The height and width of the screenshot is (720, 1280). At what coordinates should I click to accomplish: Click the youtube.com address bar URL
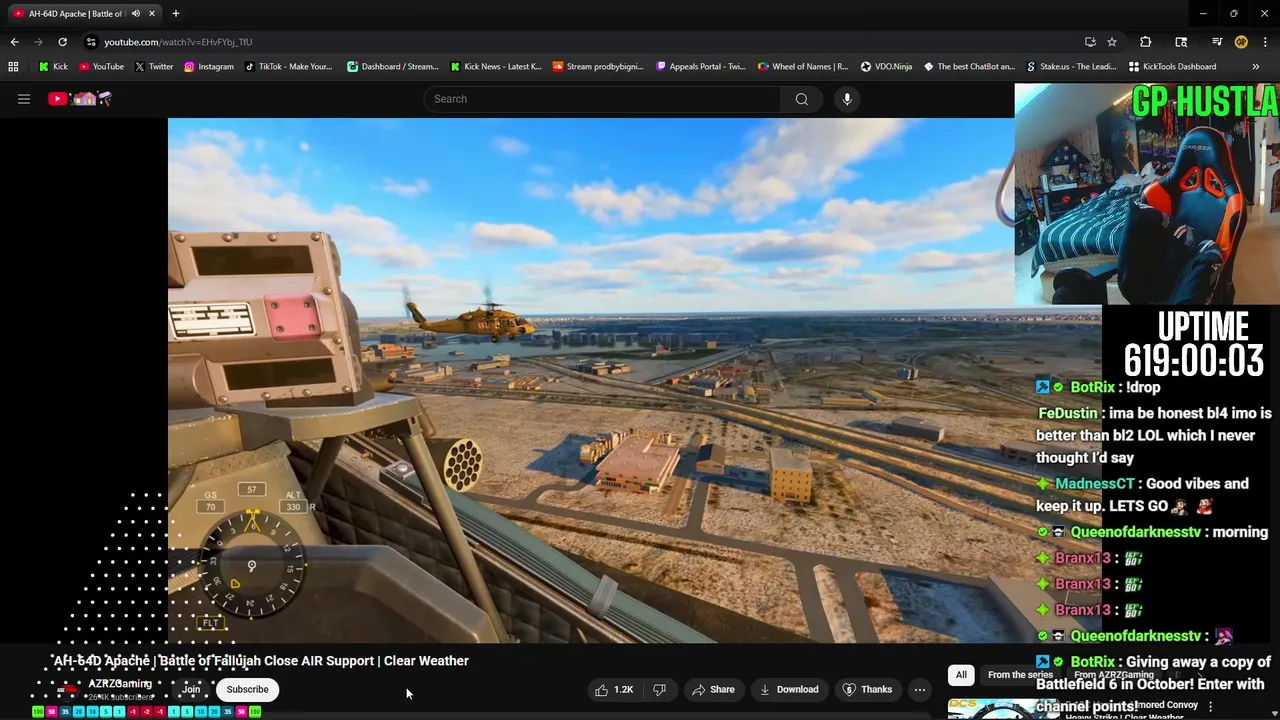178,42
